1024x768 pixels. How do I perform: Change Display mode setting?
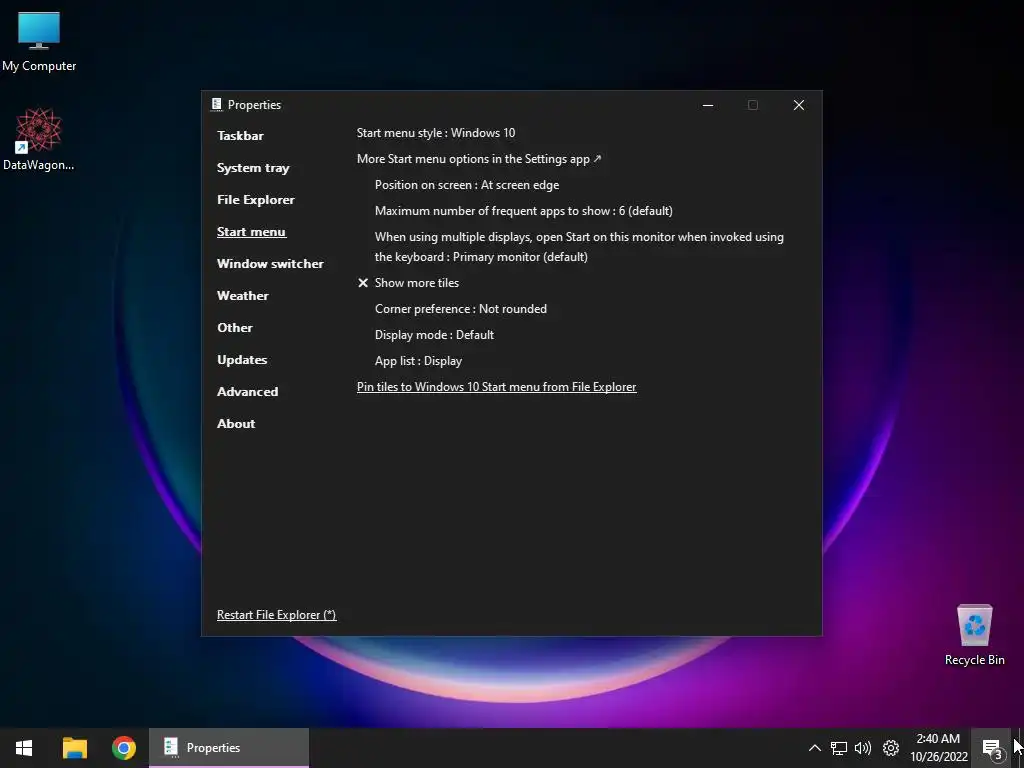[434, 335]
